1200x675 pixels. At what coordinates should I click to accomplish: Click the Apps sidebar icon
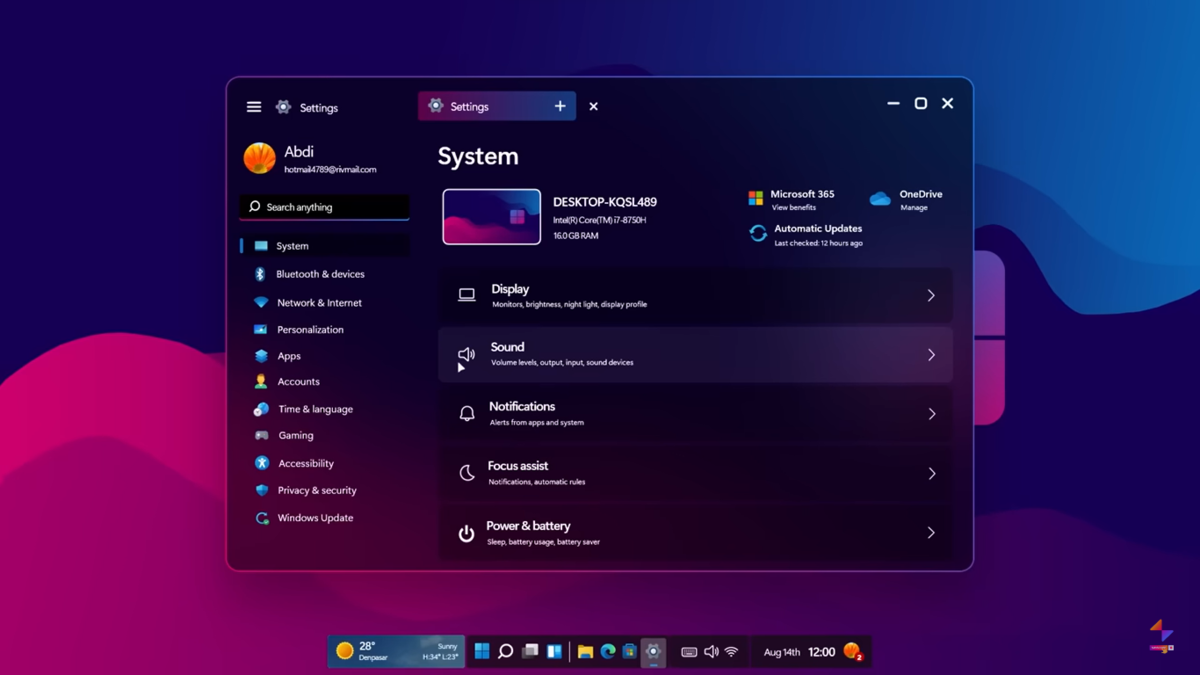coord(261,356)
